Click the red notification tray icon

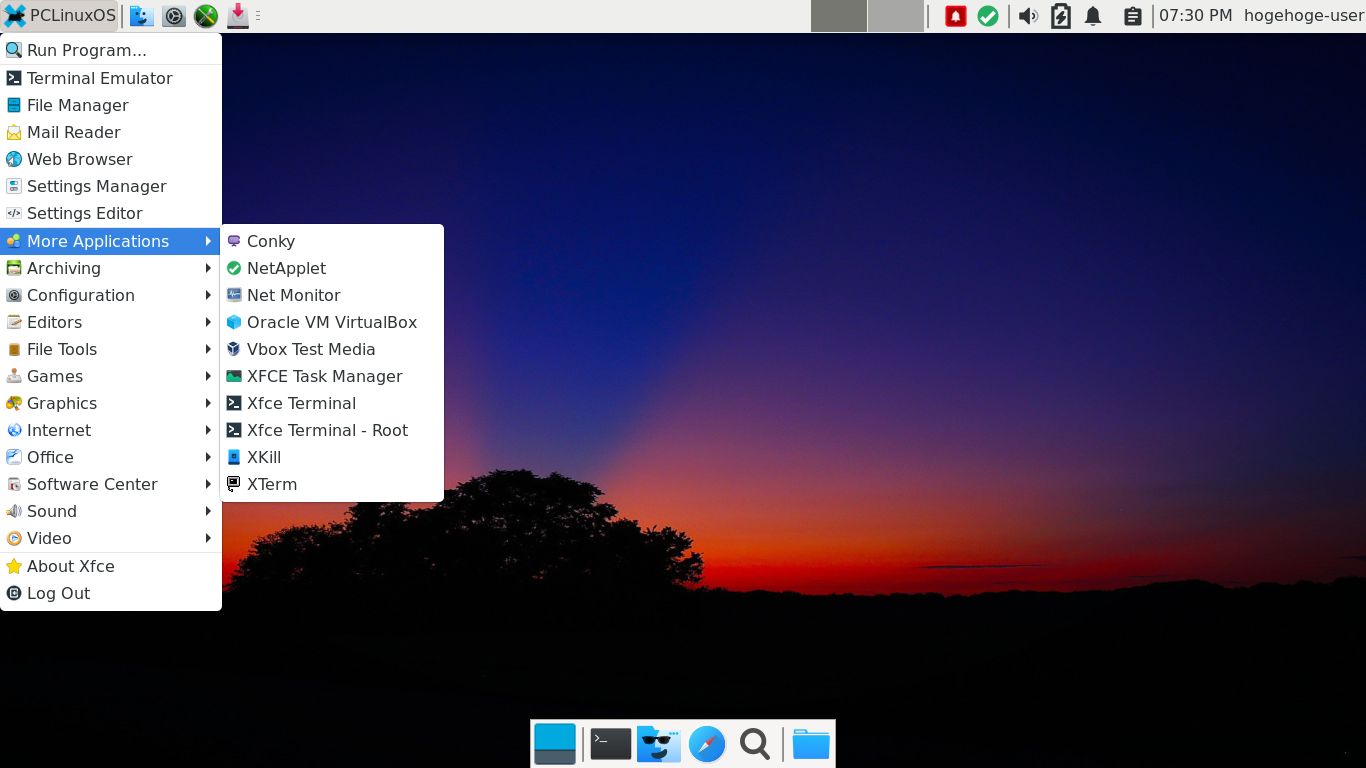956,16
